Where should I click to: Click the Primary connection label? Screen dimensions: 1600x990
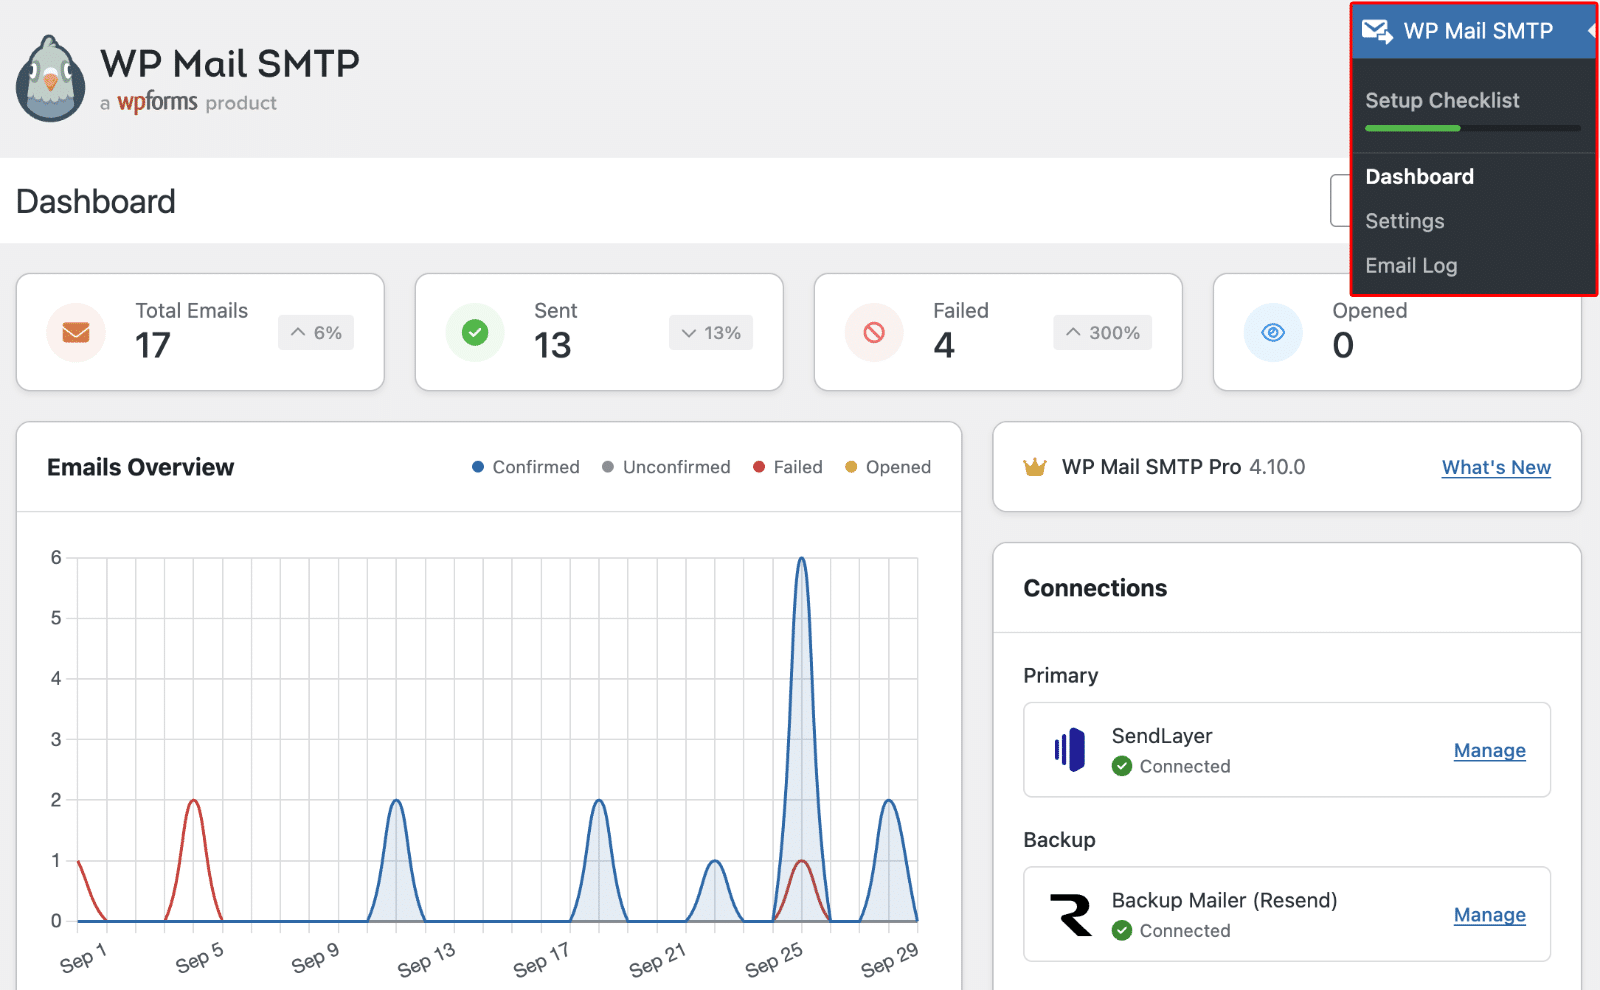[1060, 676]
